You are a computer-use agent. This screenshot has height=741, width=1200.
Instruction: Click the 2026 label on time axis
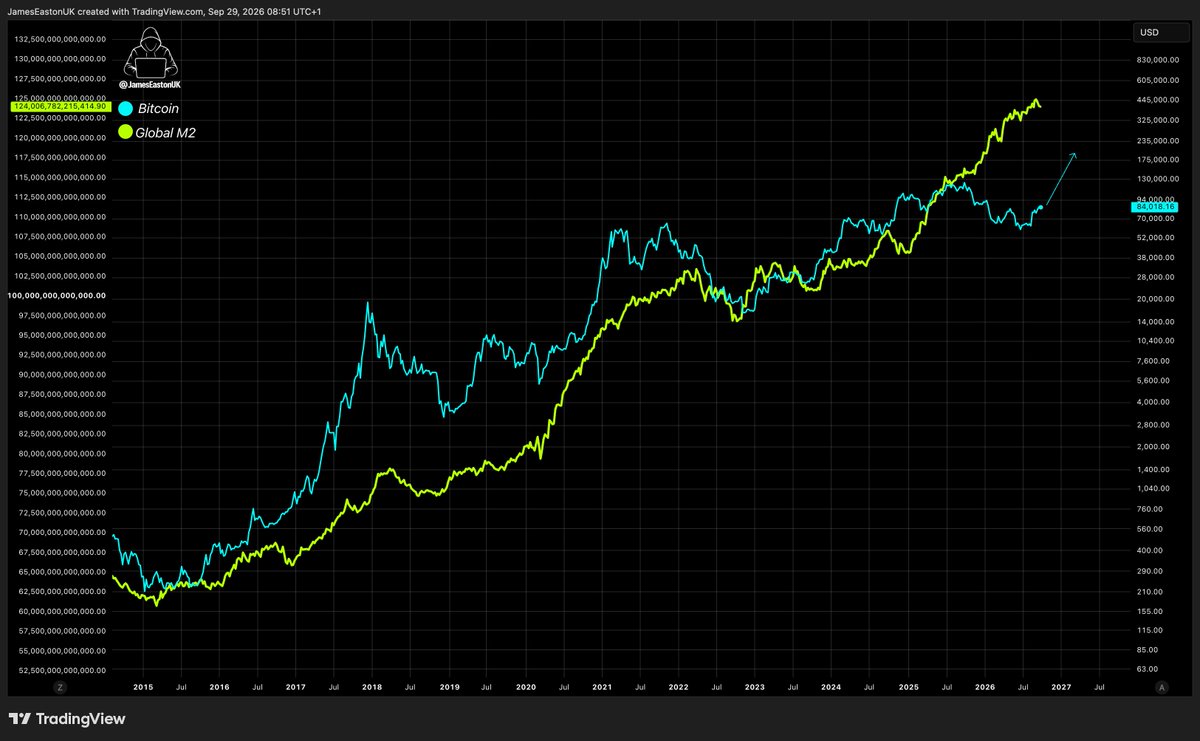pos(985,687)
